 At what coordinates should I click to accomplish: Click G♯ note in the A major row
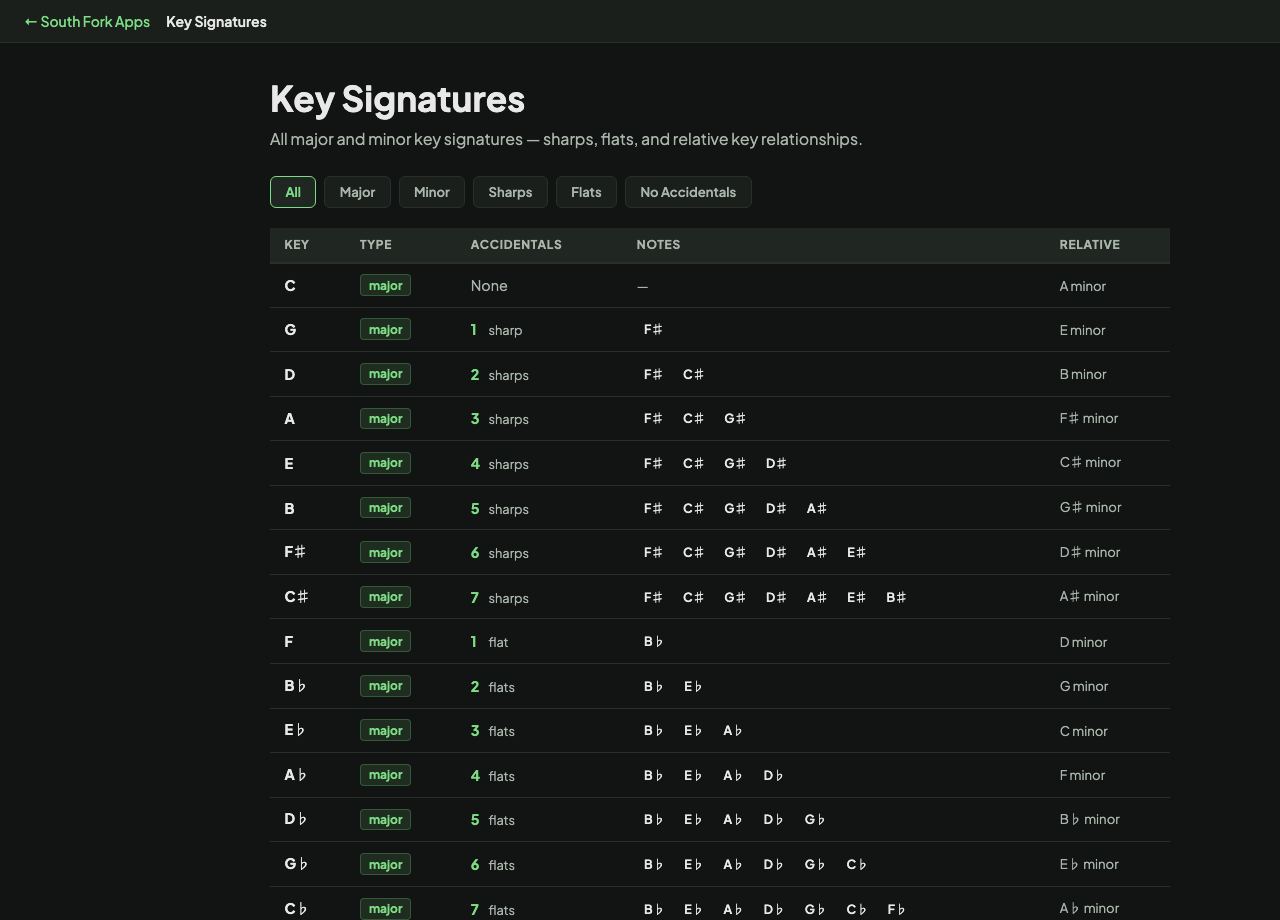coord(735,419)
